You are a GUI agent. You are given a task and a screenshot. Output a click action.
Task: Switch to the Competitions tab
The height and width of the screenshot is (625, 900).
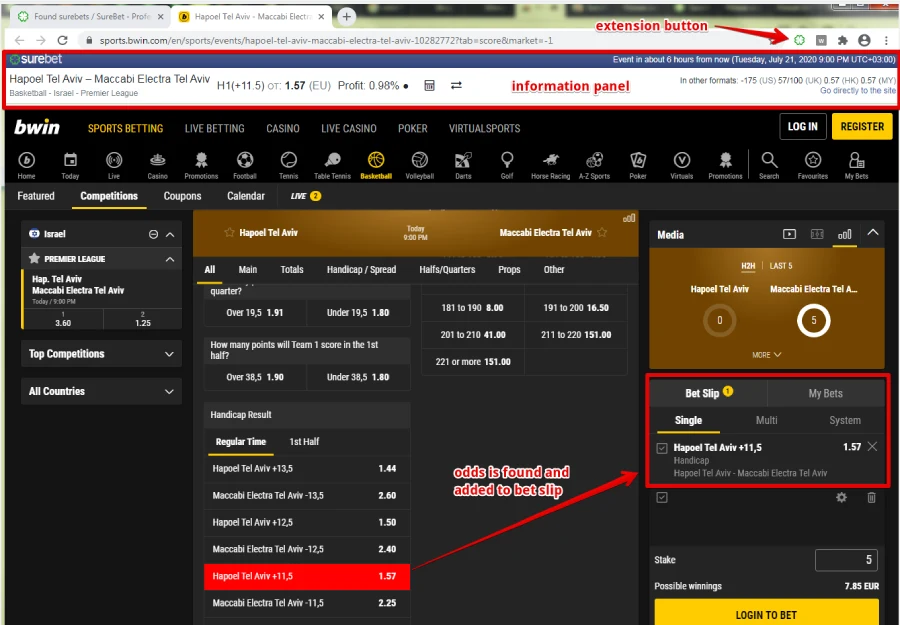point(109,196)
